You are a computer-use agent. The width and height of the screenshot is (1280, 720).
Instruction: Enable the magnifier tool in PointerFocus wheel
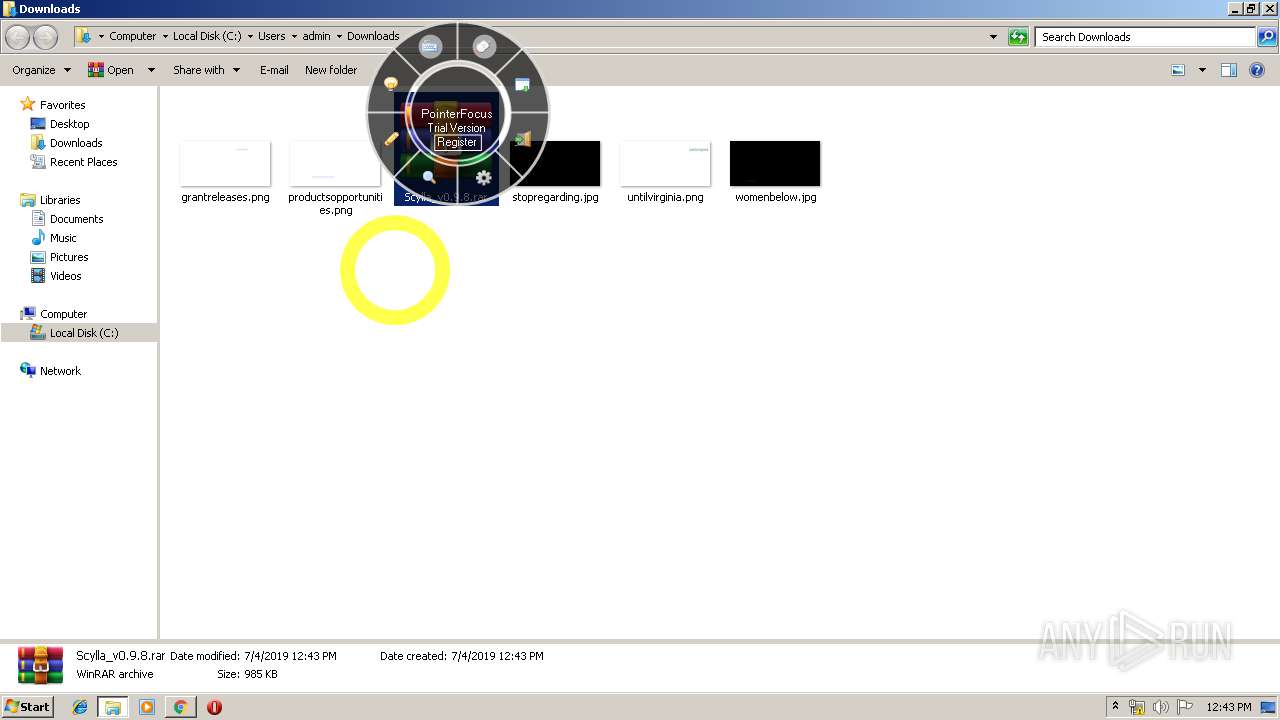[429, 177]
